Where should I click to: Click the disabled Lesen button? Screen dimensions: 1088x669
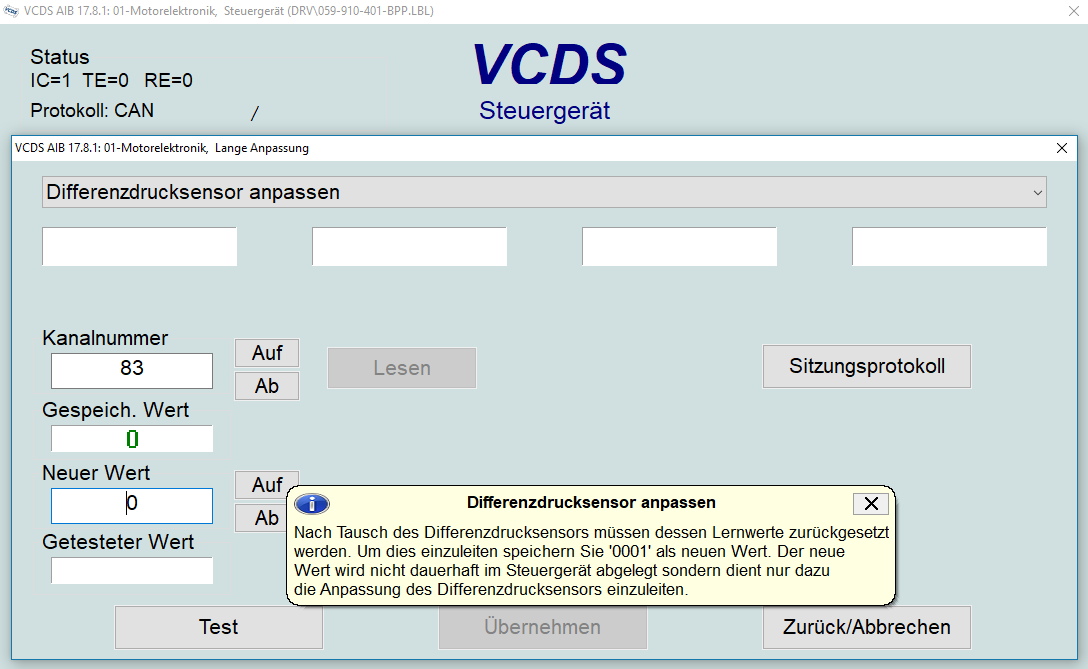coord(402,368)
